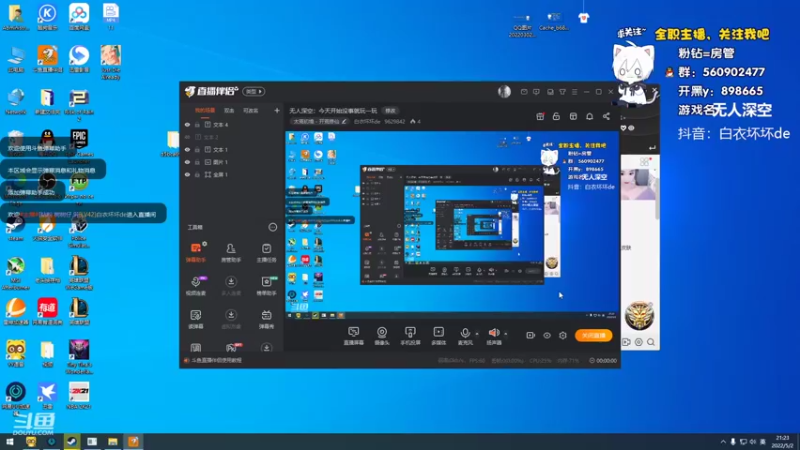Click the 修改 button beside the stream title
This screenshot has height=450, width=800.
390,110
